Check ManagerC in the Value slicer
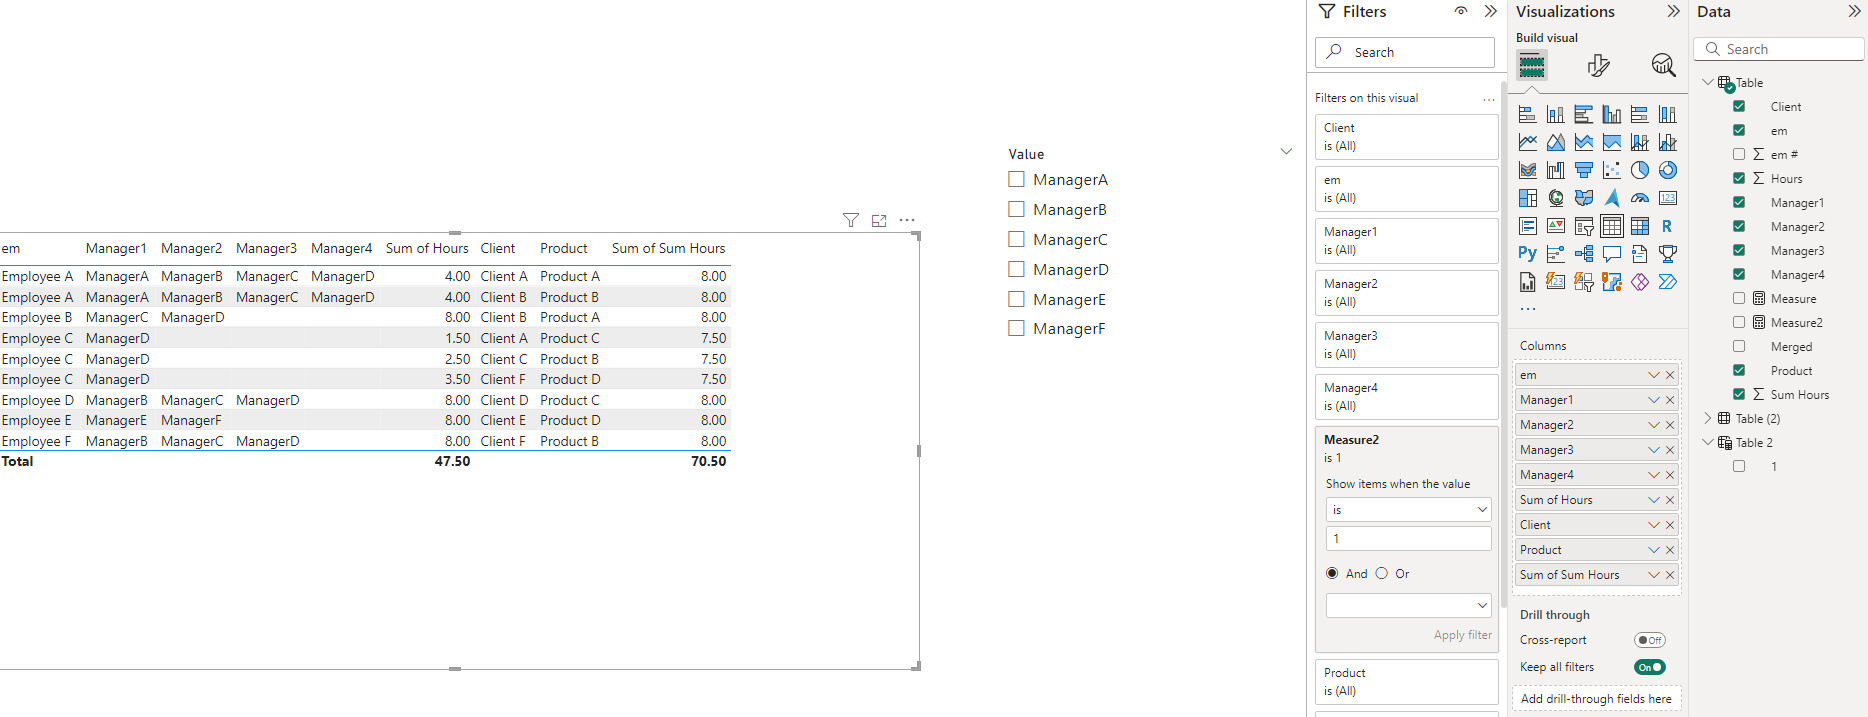 pos(1016,240)
